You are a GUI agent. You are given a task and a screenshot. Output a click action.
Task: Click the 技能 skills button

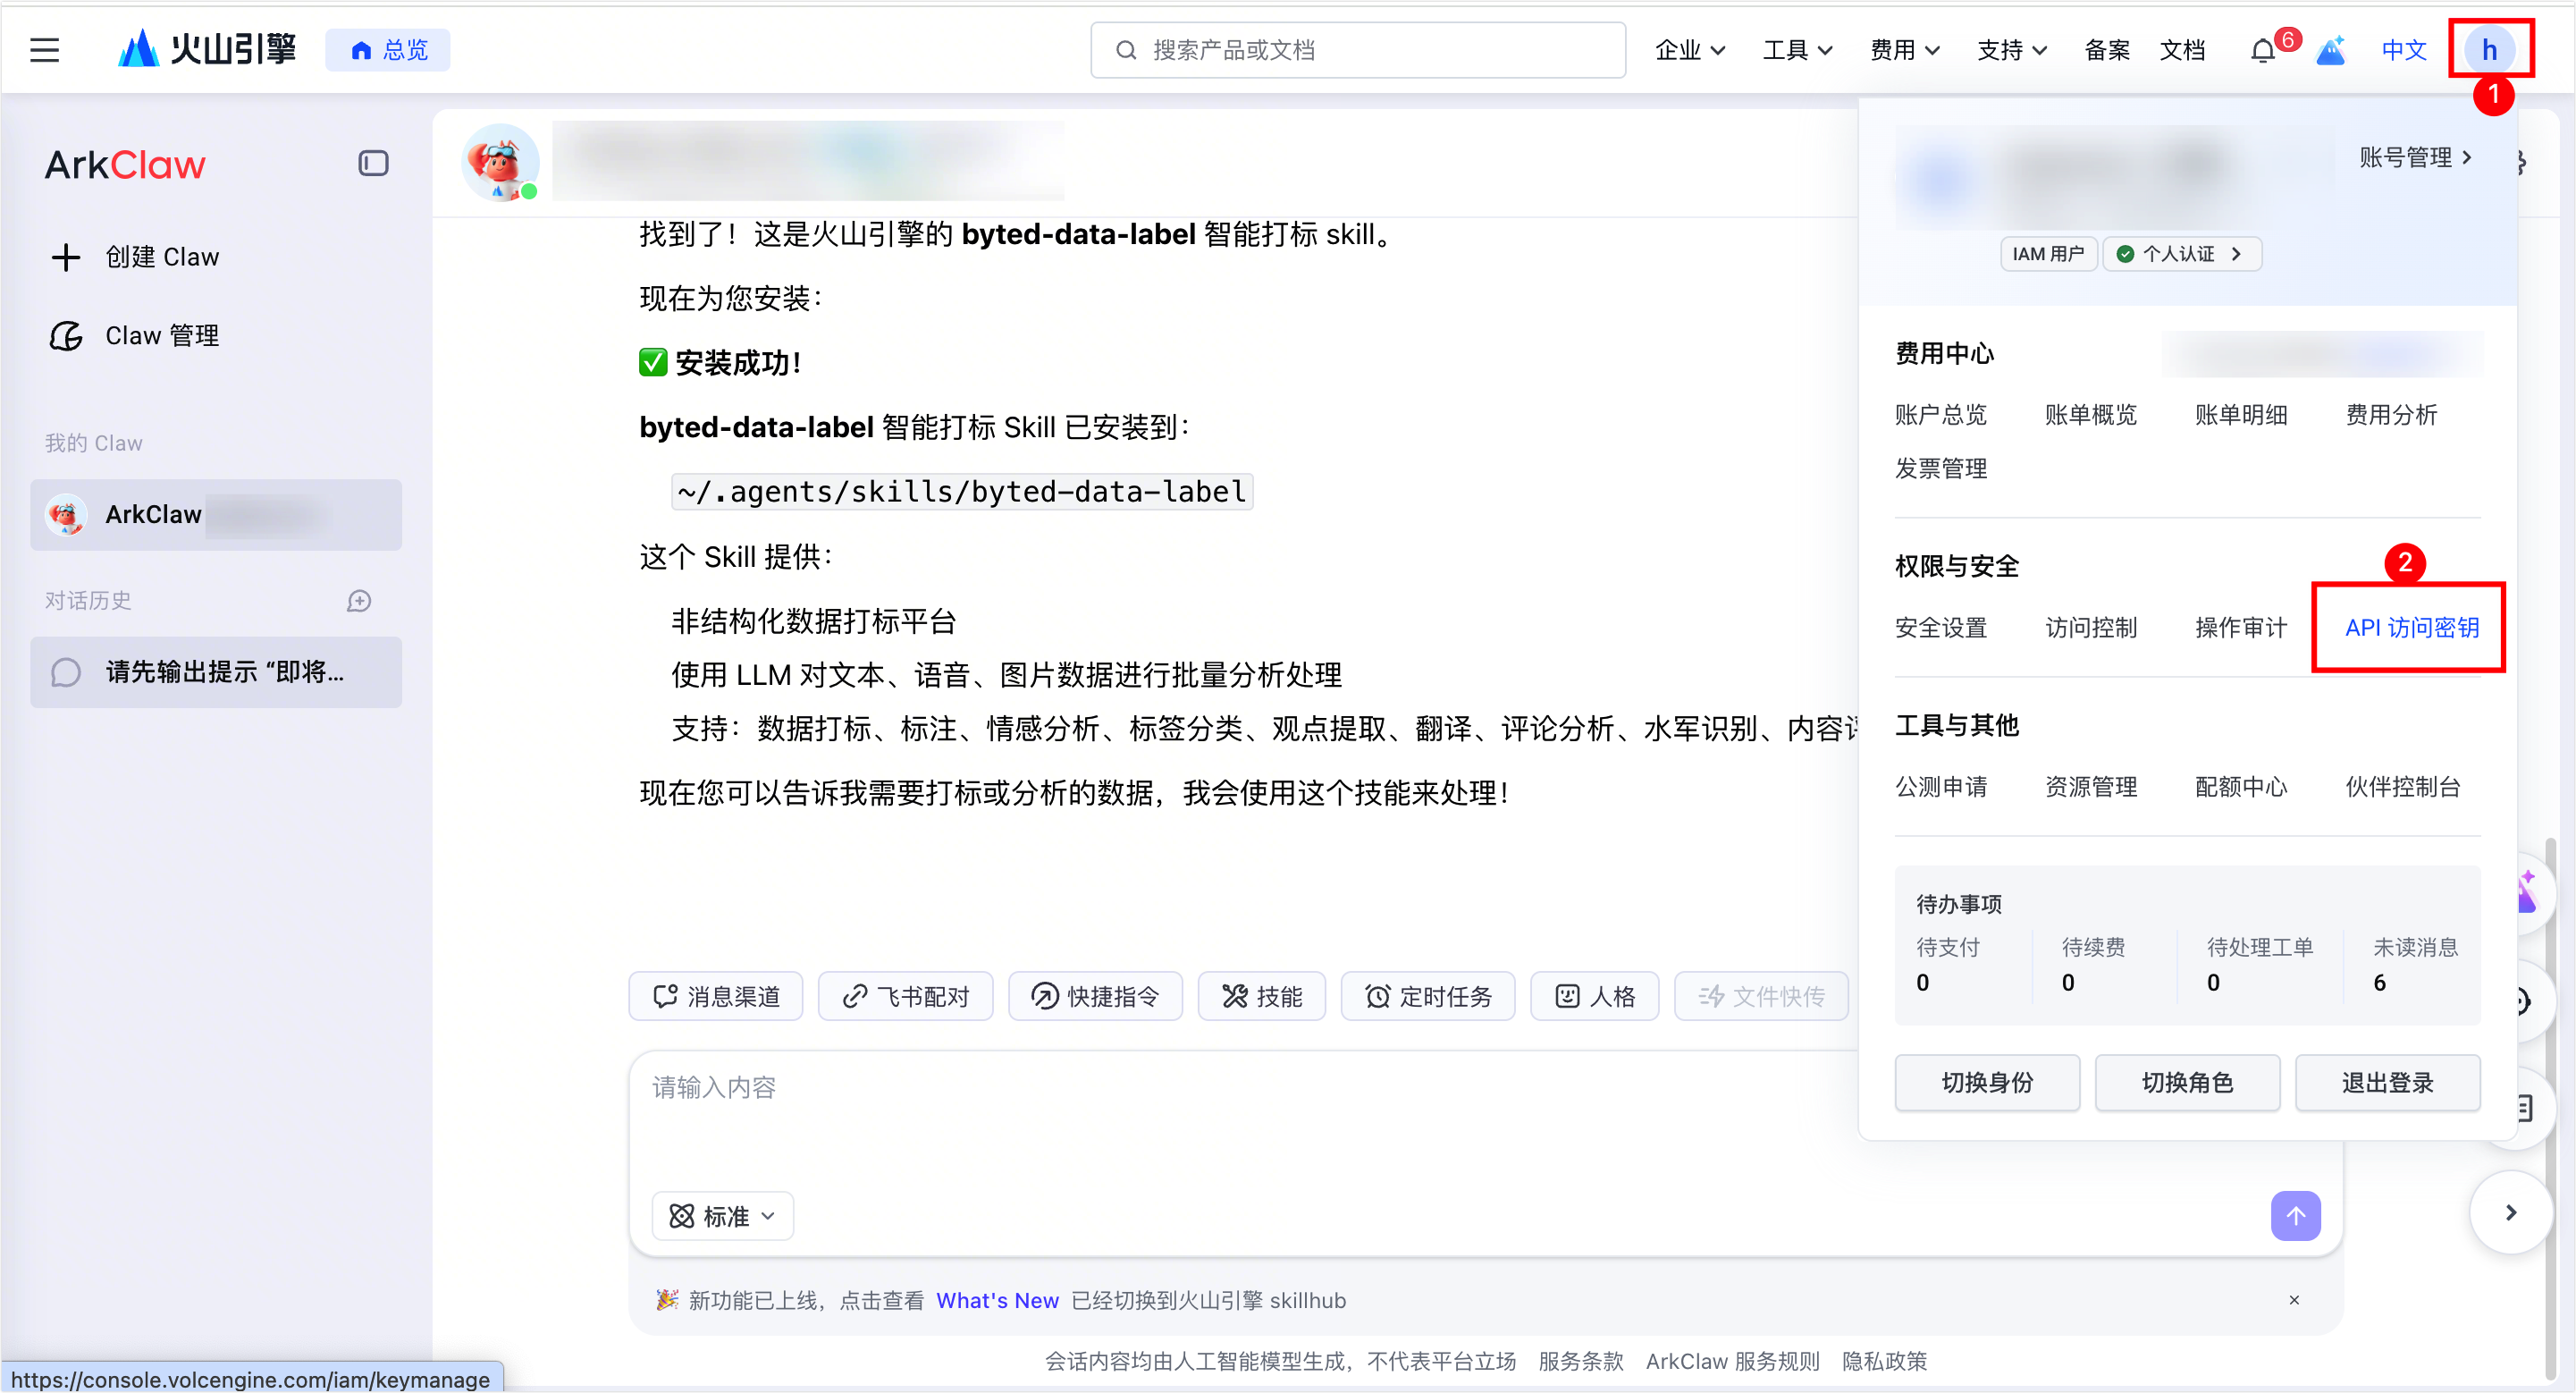click(1262, 996)
